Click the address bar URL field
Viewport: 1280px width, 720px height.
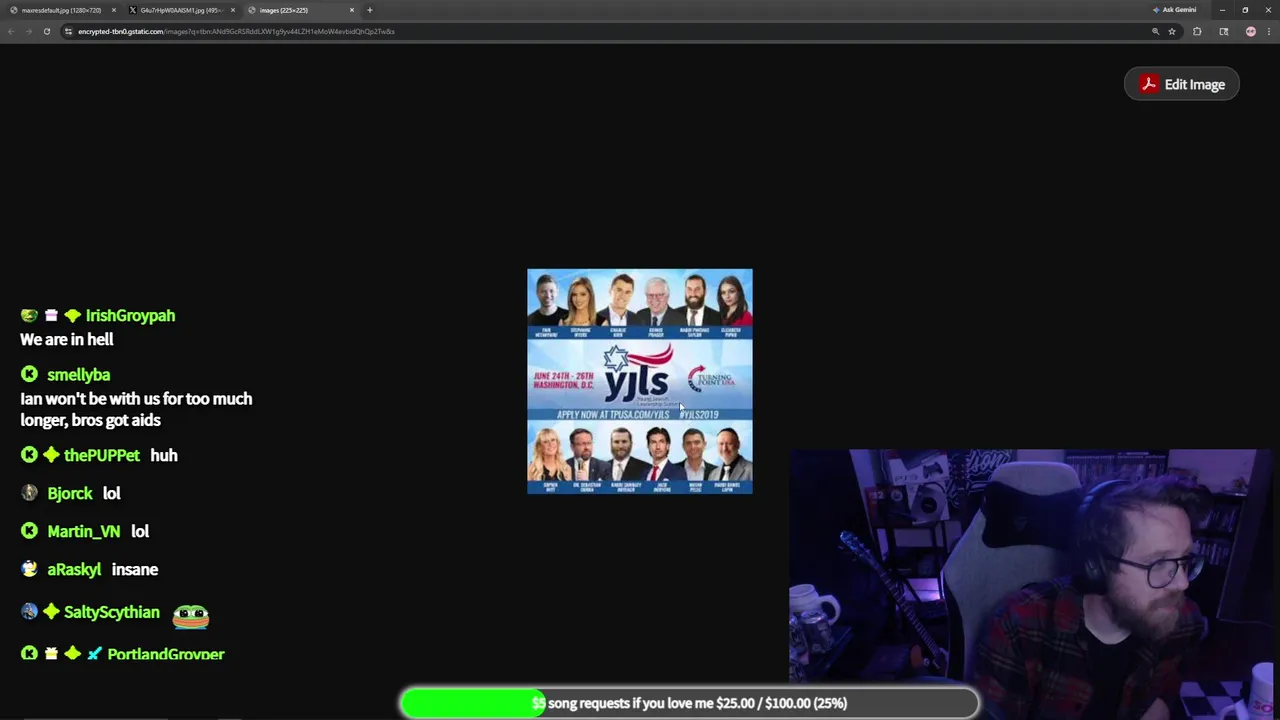coord(600,31)
